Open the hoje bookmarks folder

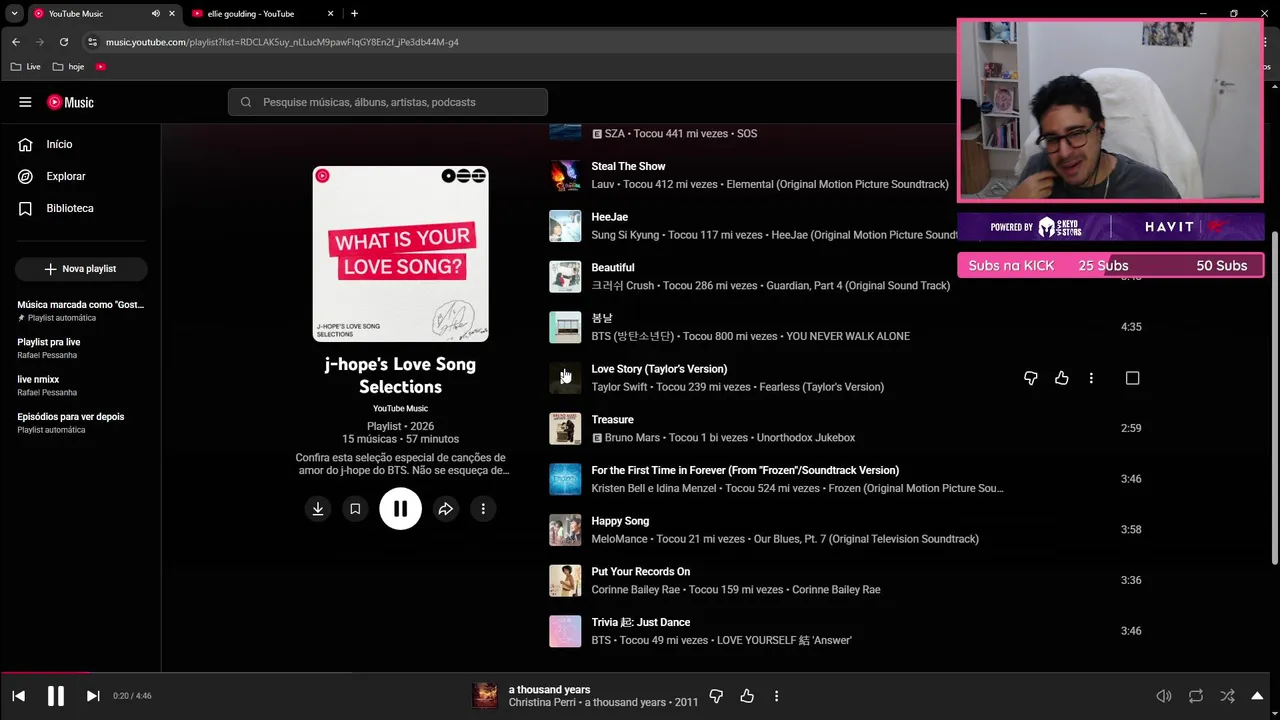click(x=69, y=67)
